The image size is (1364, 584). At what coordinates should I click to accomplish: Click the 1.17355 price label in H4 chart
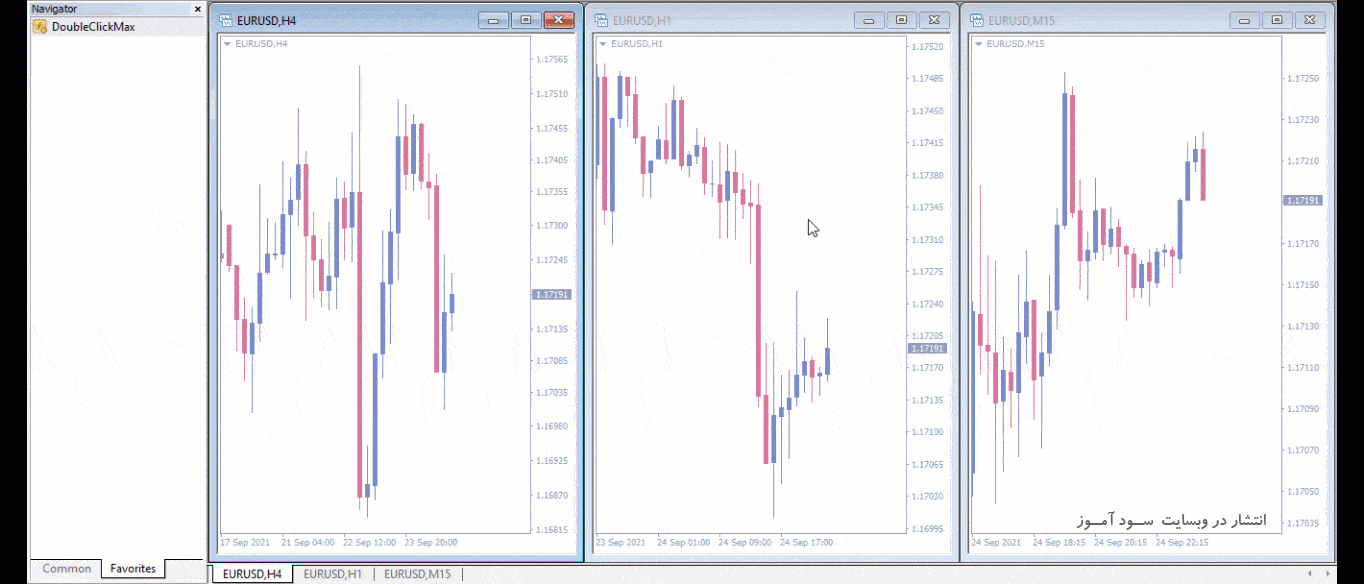point(552,192)
